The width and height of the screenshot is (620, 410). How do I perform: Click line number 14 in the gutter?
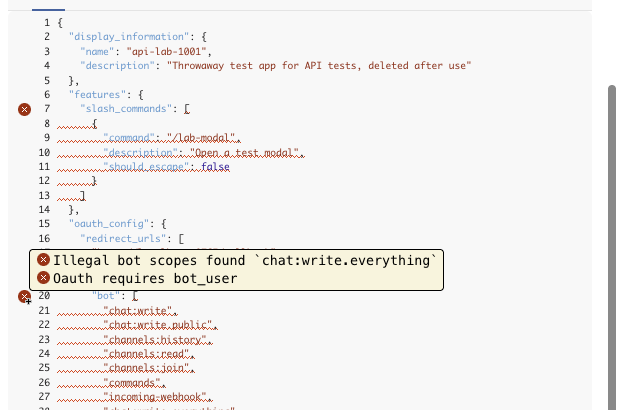pyautogui.click(x=44, y=210)
